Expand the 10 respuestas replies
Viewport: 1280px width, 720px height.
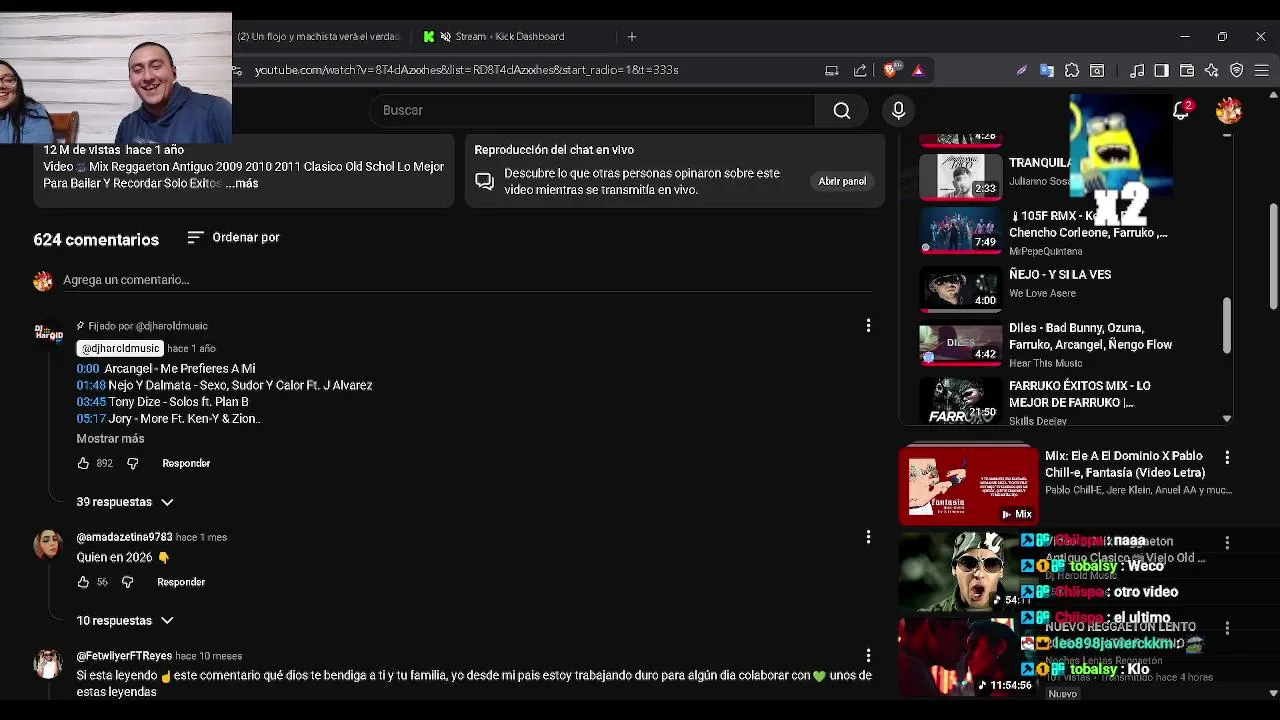click(x=125, y=621)
